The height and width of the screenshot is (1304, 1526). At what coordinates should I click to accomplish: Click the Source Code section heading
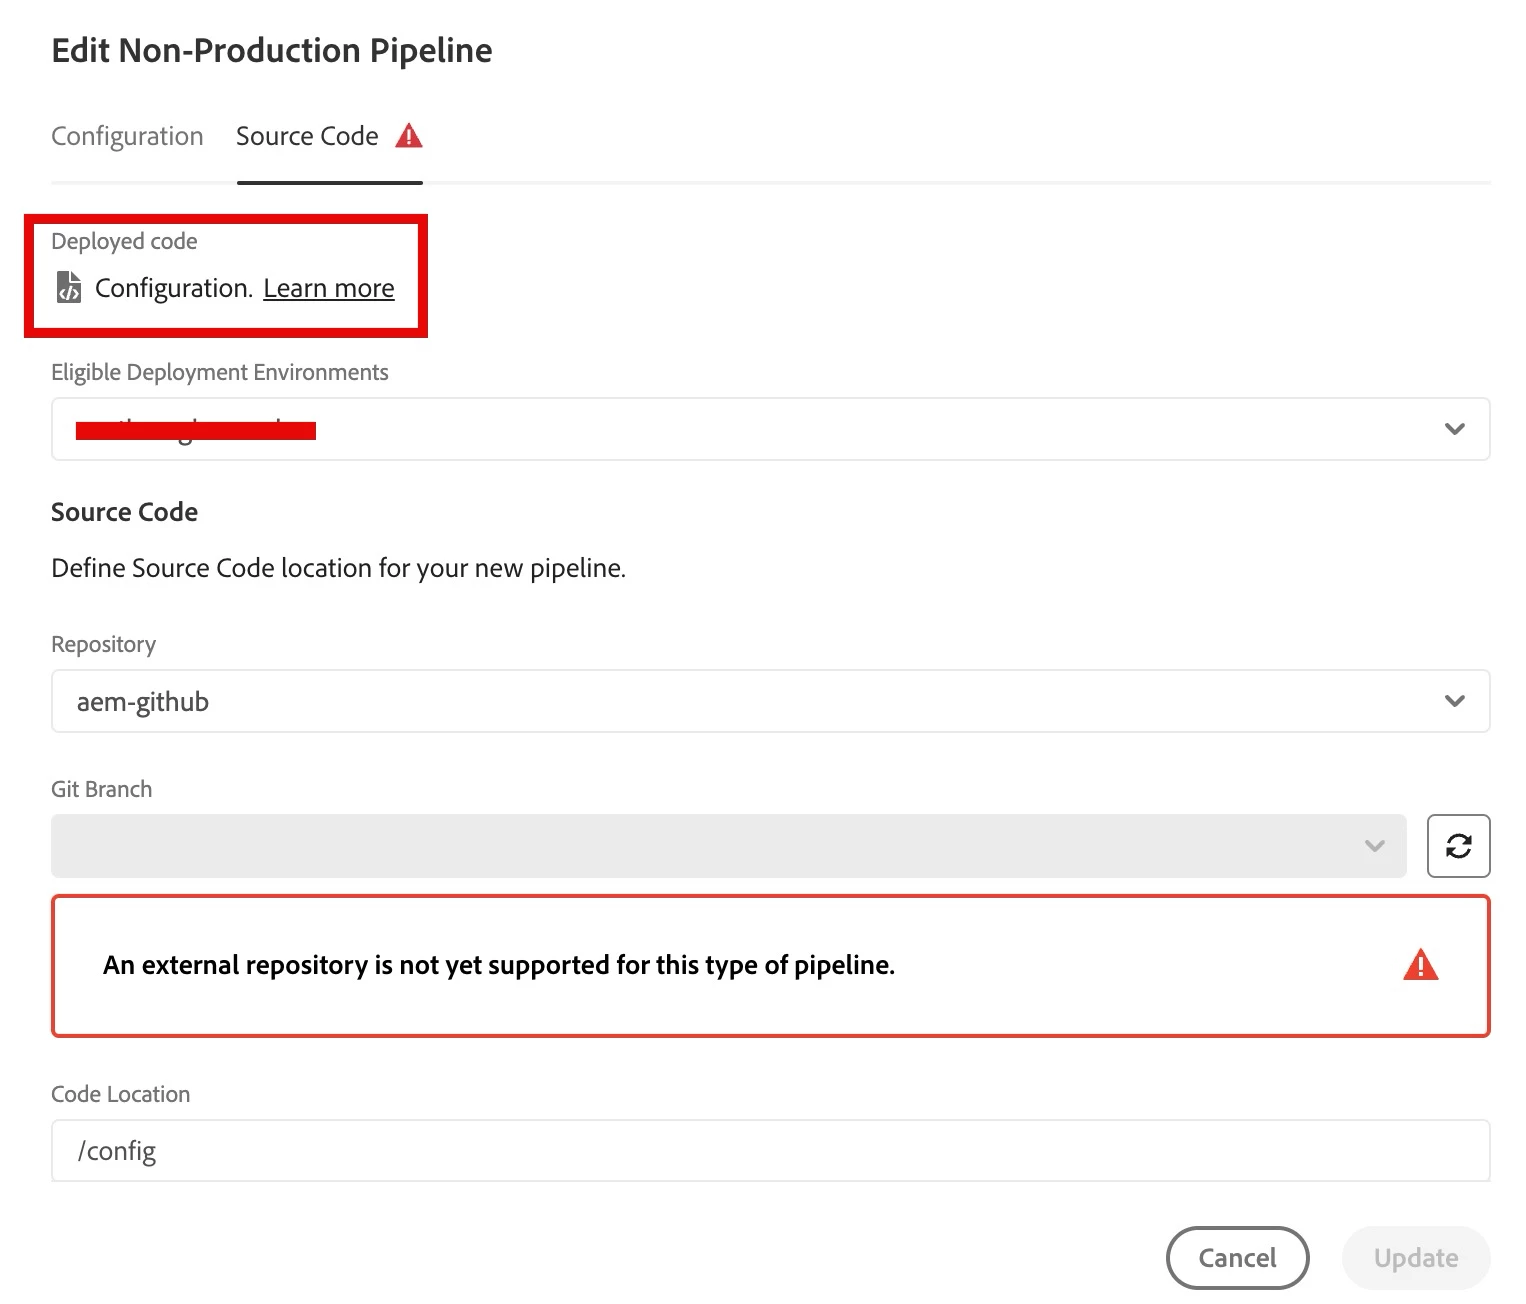click(125, 512)
